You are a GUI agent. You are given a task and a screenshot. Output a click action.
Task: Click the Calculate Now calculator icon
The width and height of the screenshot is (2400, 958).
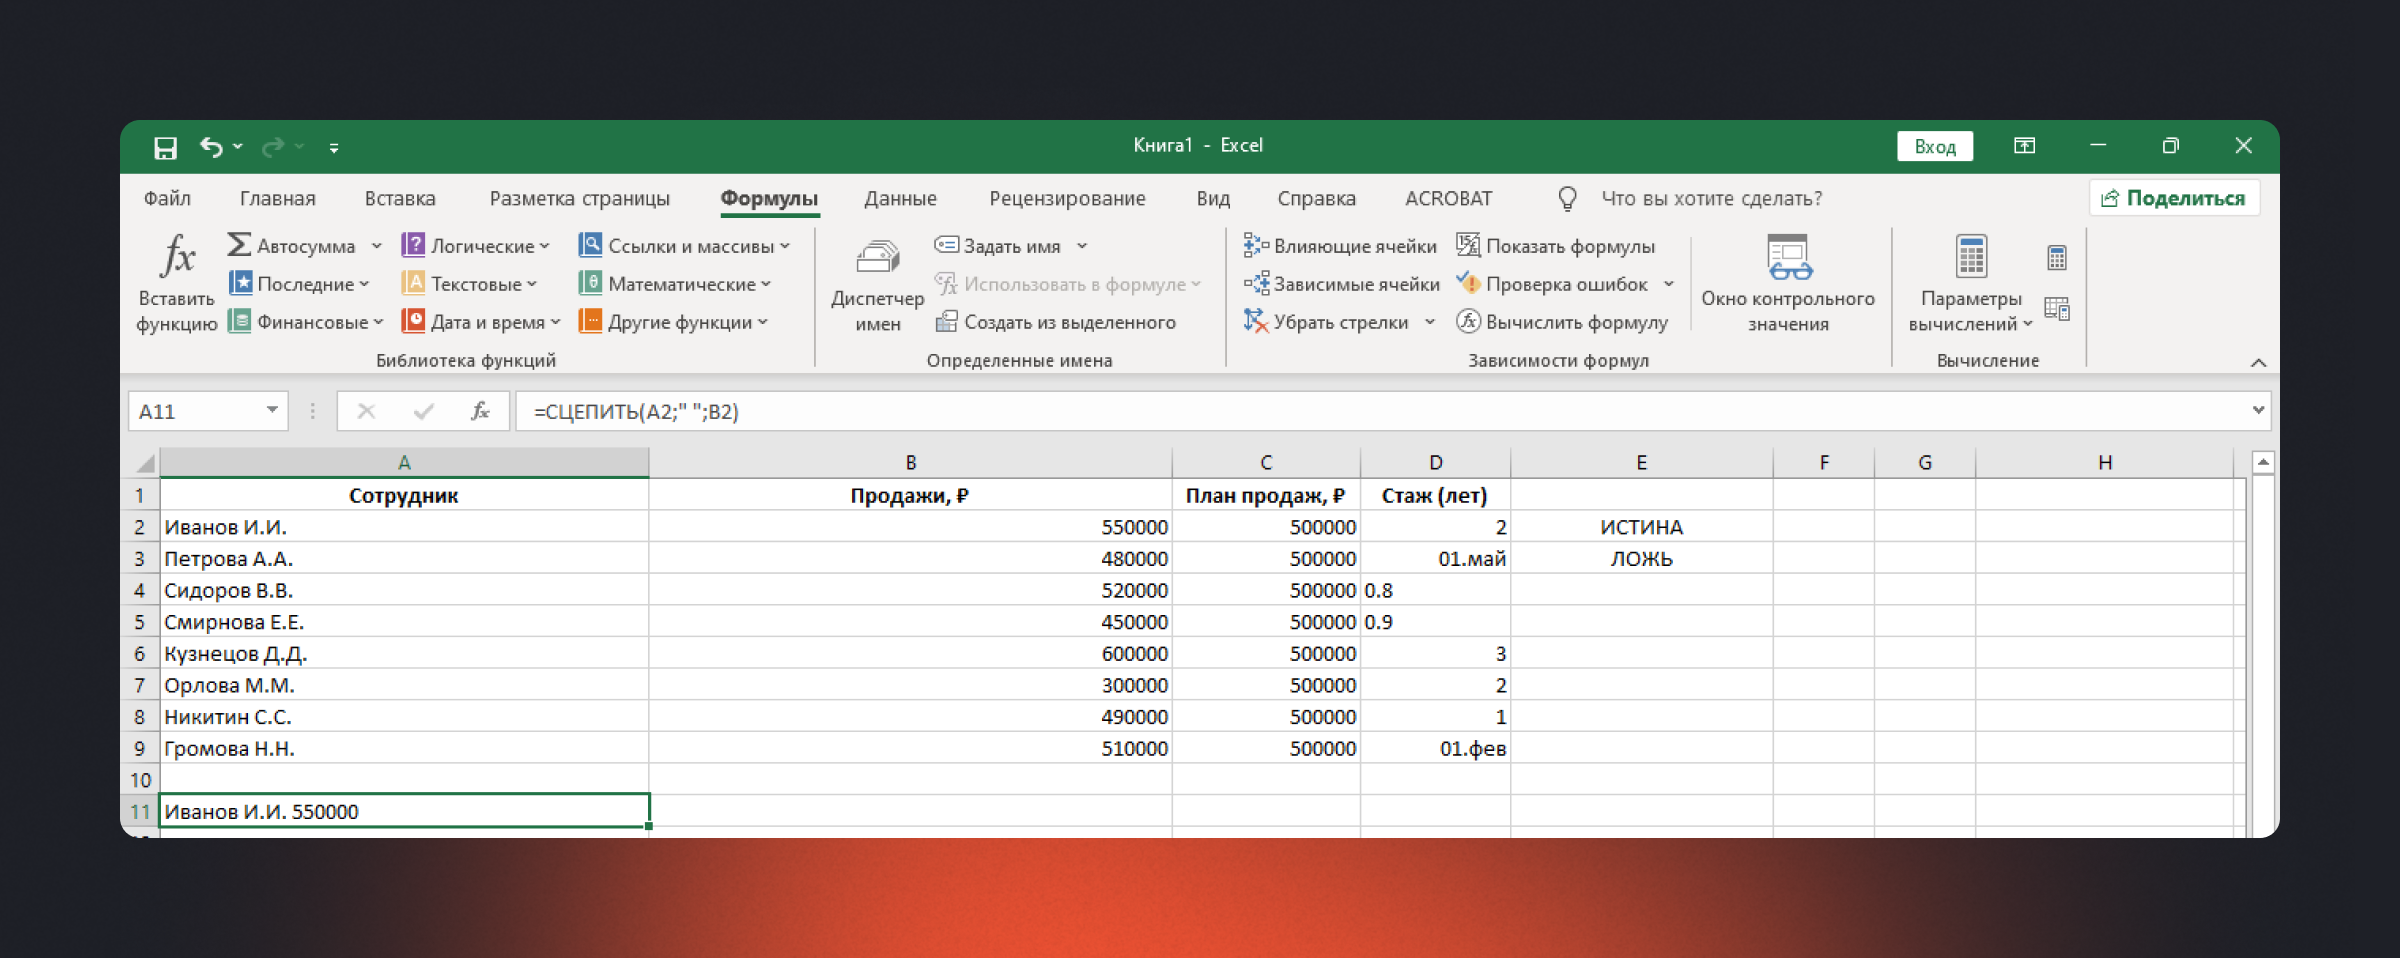(2056, 258)
